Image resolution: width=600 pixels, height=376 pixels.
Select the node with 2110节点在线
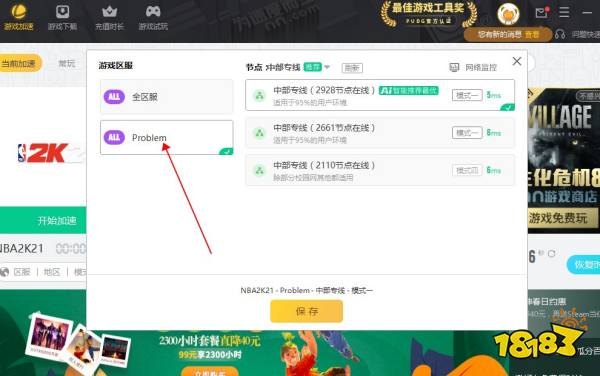pyautogui.click(x=380, y=170)
